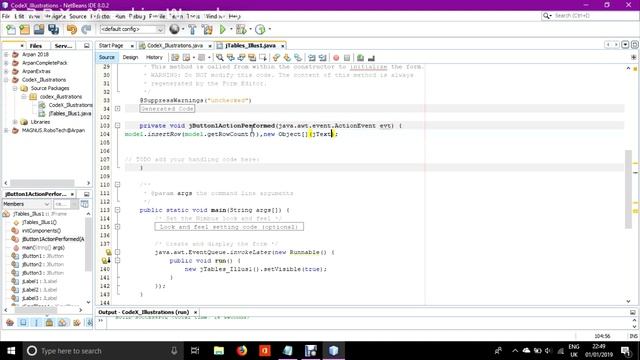The image size is (640, 360).
Task: Click the Open Project toolbar icon
Action: click(39, 29)
